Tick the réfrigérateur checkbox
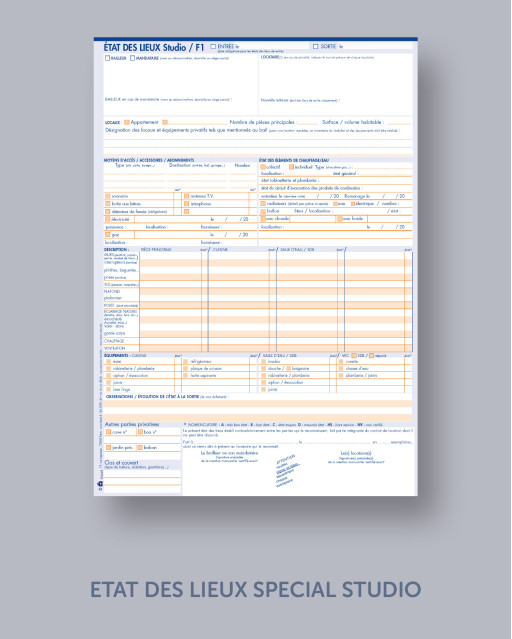 click(185, 361)
